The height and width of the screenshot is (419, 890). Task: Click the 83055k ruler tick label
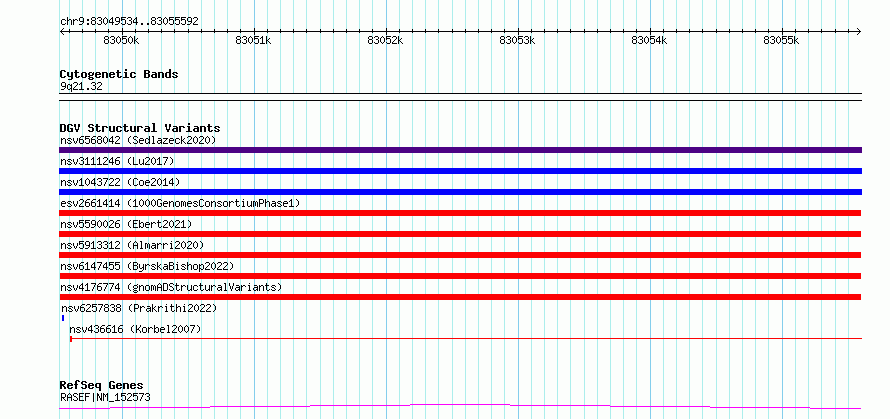(x=780, y=40)
